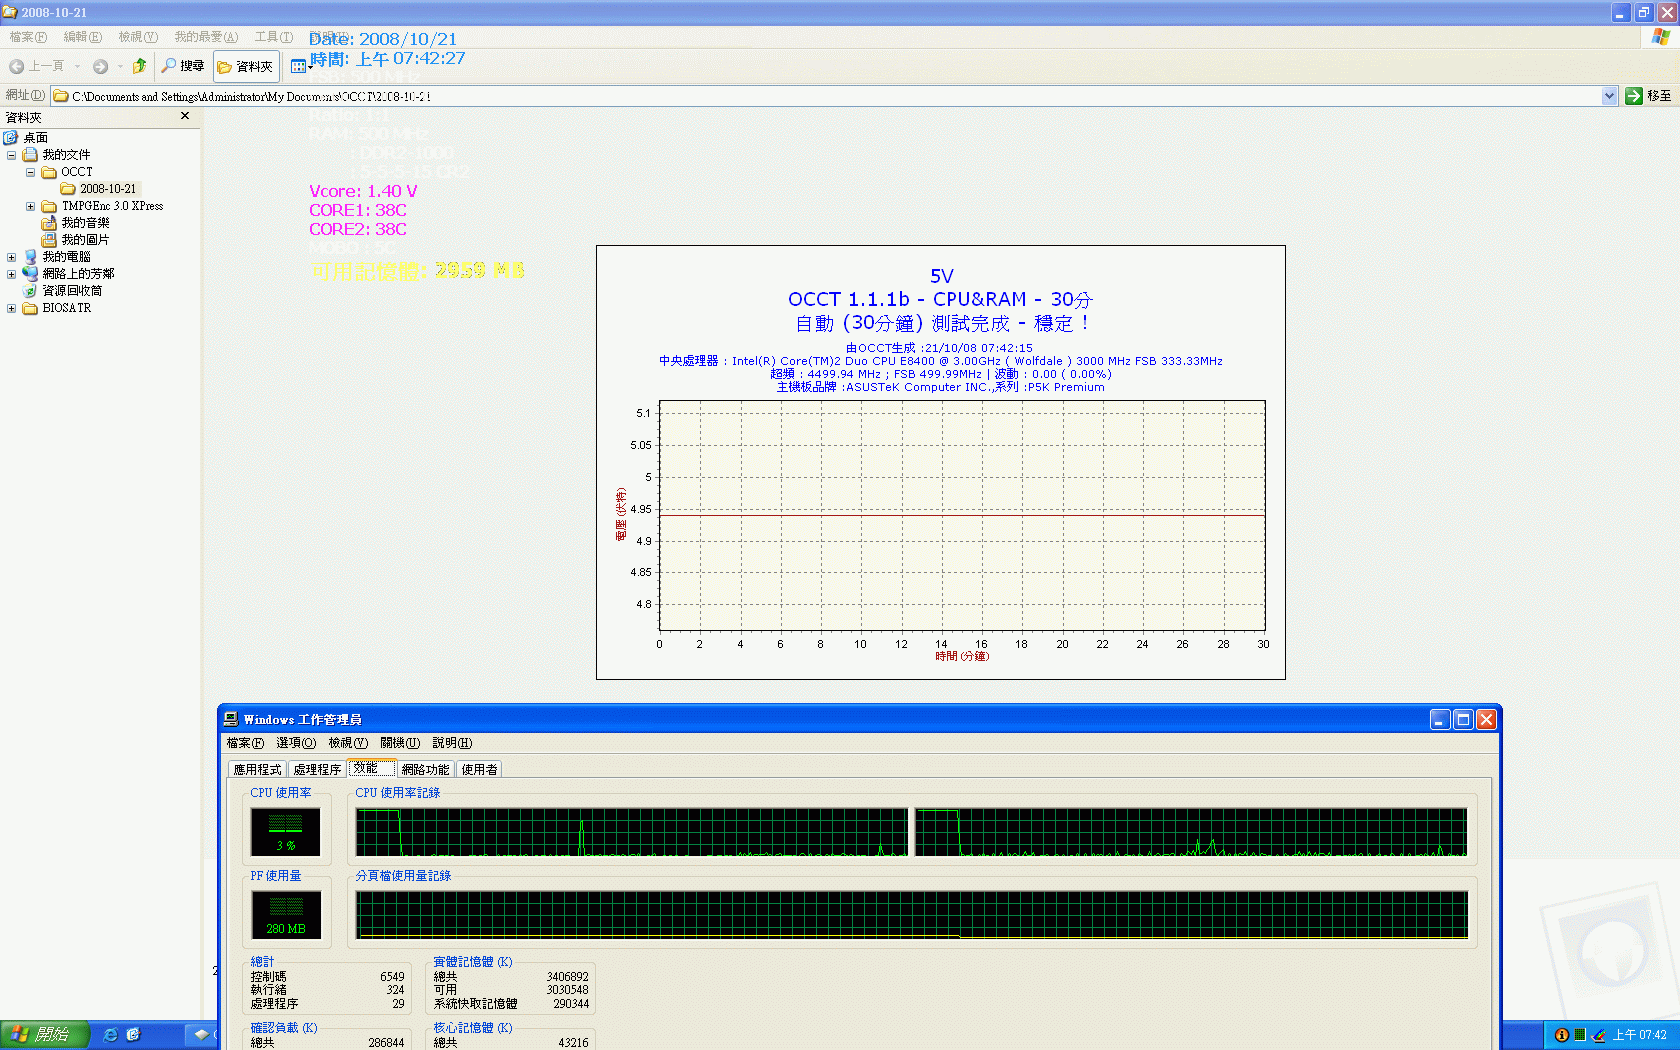Open Task Manager Shut Down (關機) menu
The image size is (1680, 1050).
[x=400, y=743]
